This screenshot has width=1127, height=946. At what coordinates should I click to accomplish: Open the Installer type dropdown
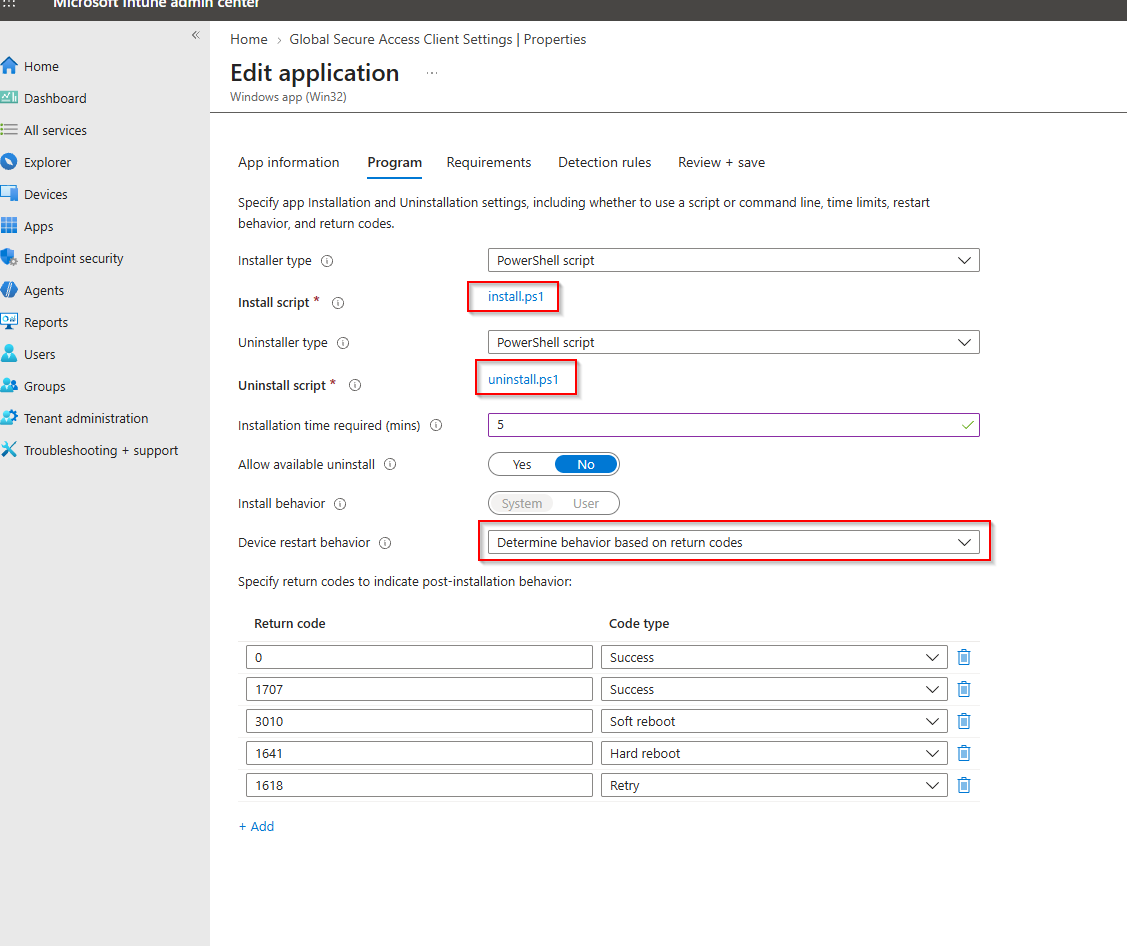point(733,260)
